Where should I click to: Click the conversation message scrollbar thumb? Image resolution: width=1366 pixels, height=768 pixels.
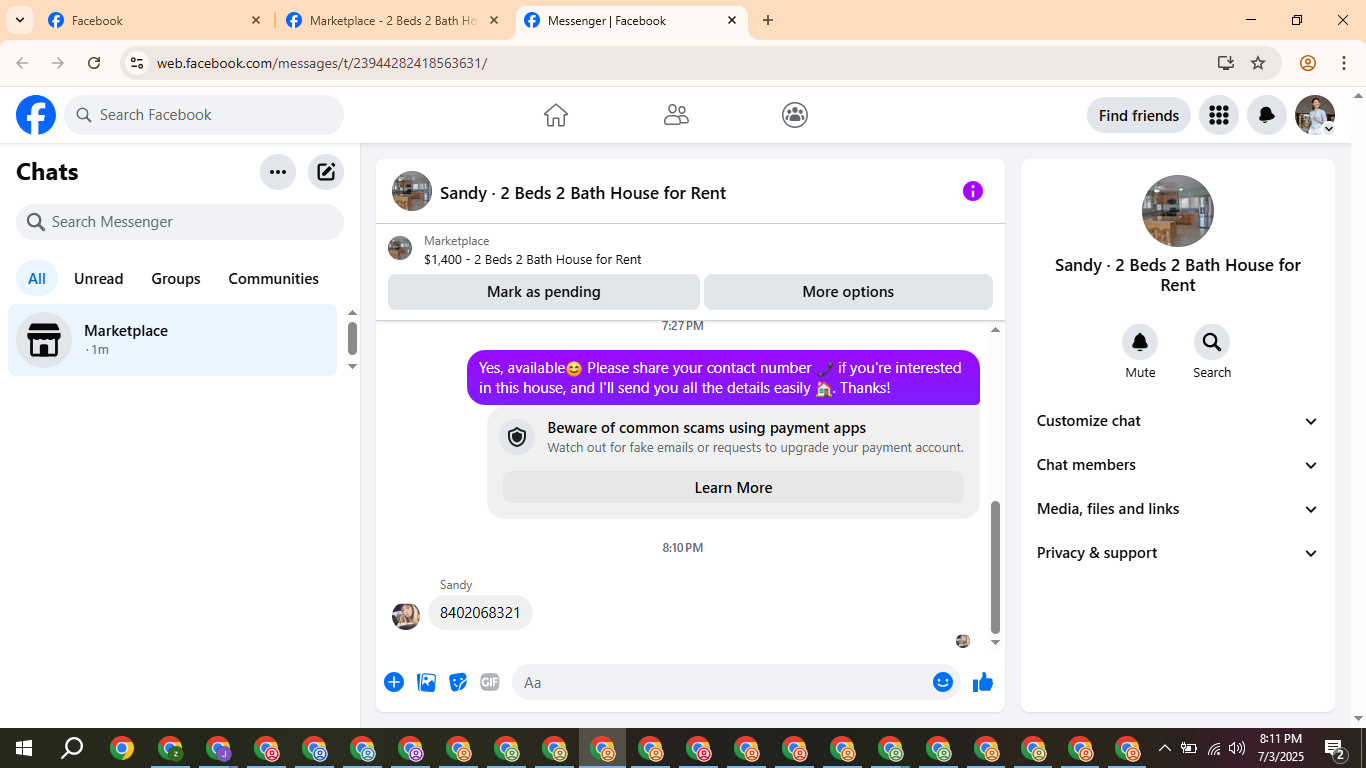(x=995, y=567)
